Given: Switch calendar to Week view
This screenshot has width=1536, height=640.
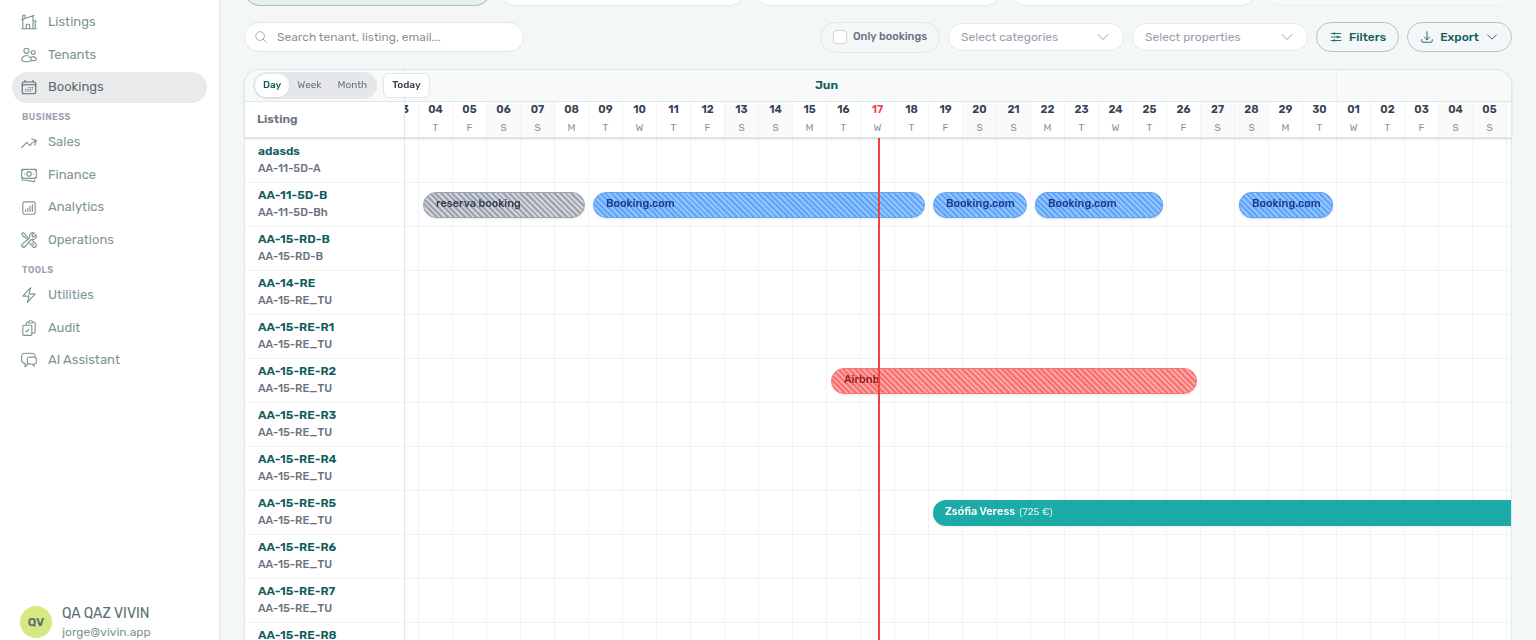Looking at the screenshot, I should 309,85.
